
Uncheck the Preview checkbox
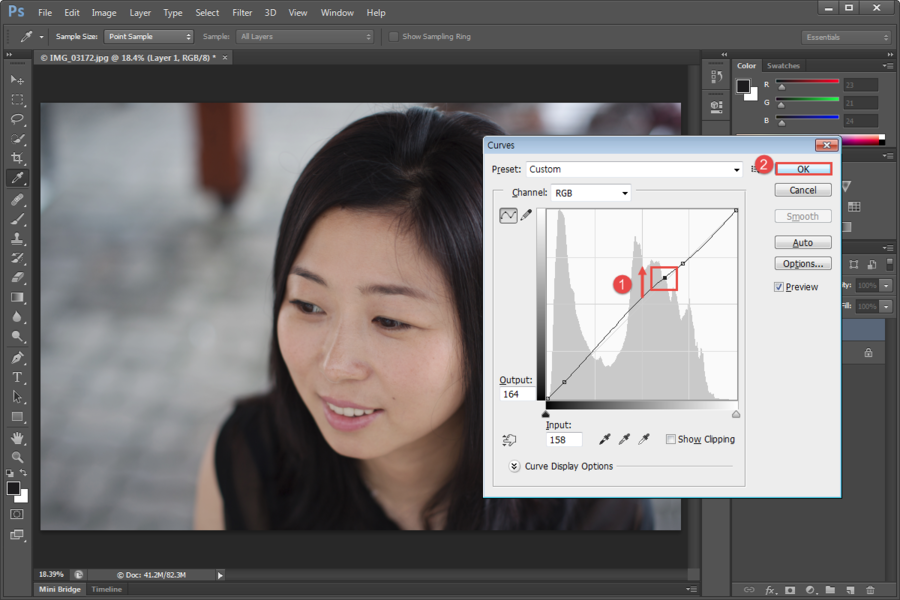tap(779, 287)
